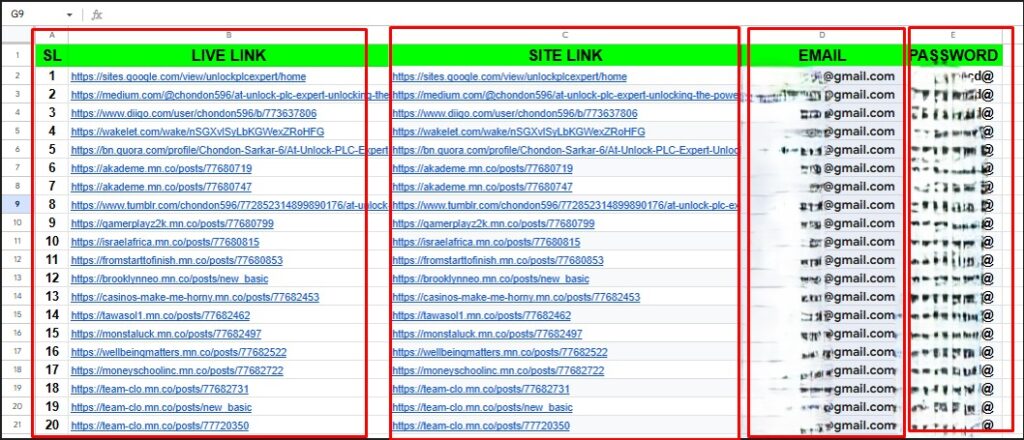
Task: Open wakelet.com link in SITE LINK column
Action: pyautogui.click(x=519, y=131)
